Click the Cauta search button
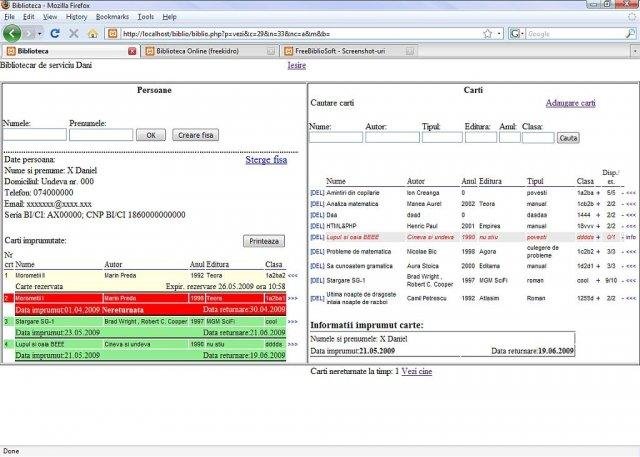The height and width of the screenshot is (457, 640). [568, 138]
